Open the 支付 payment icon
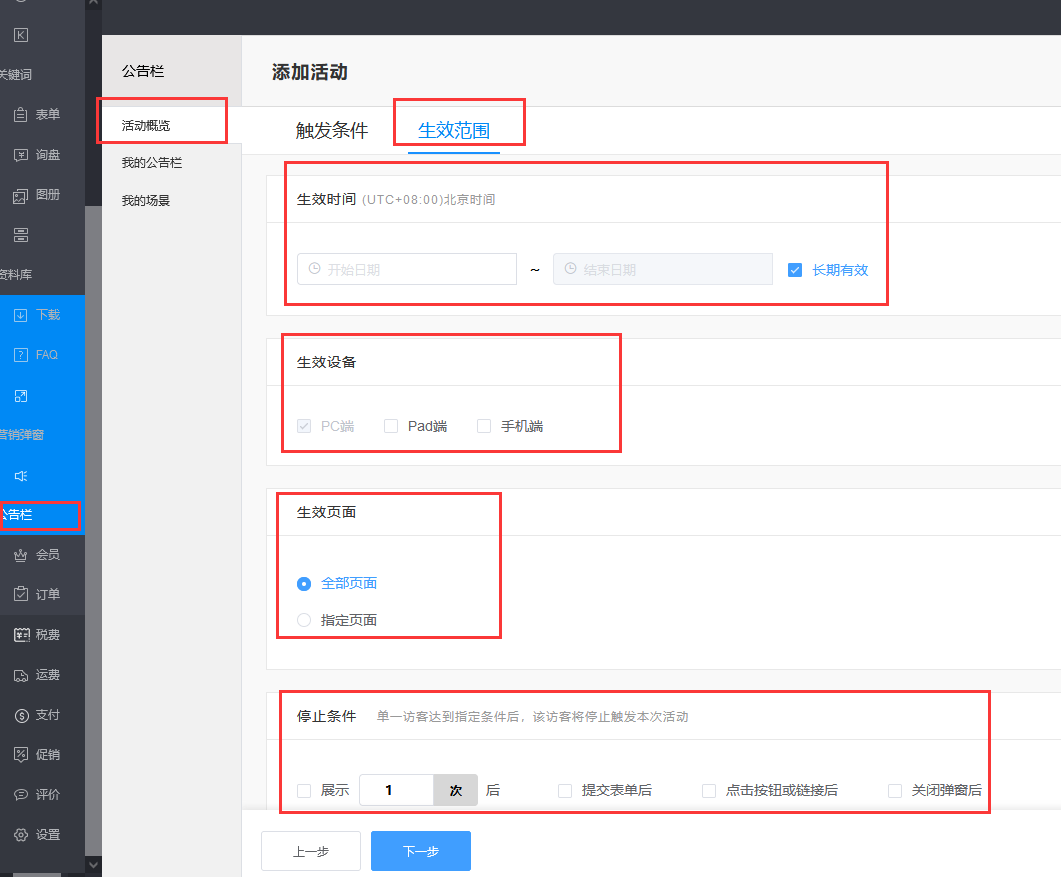 (20, 715)
